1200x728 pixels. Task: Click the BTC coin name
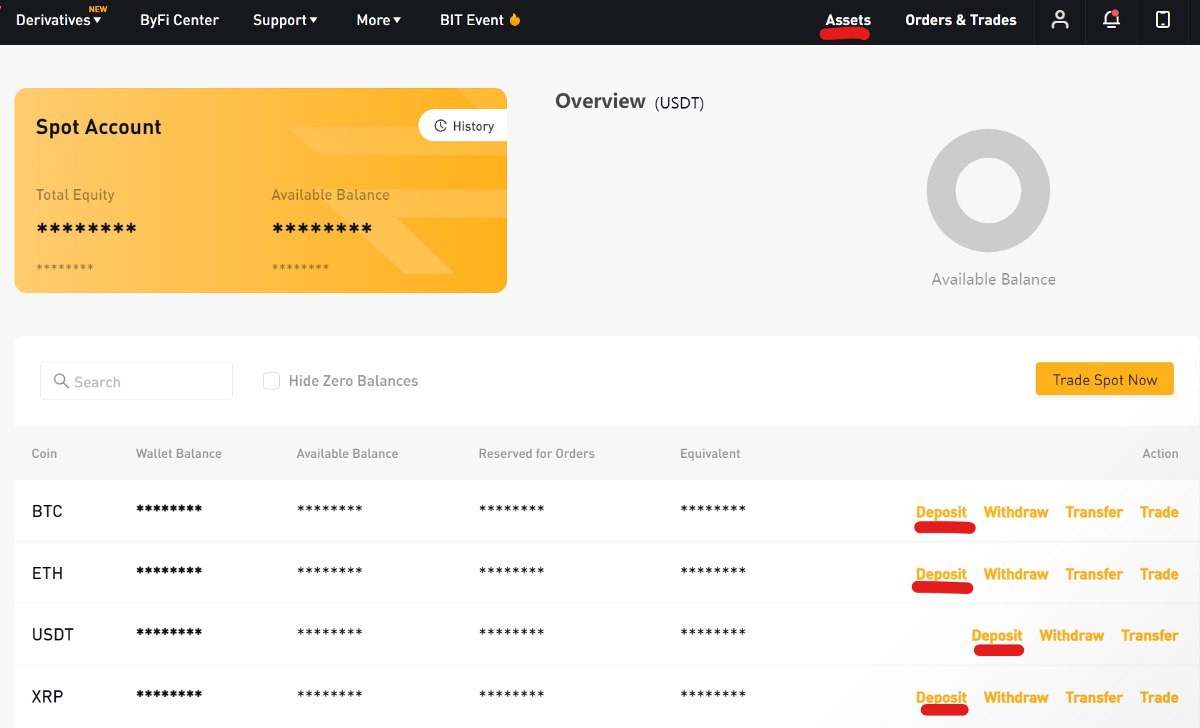click(47, 511)
